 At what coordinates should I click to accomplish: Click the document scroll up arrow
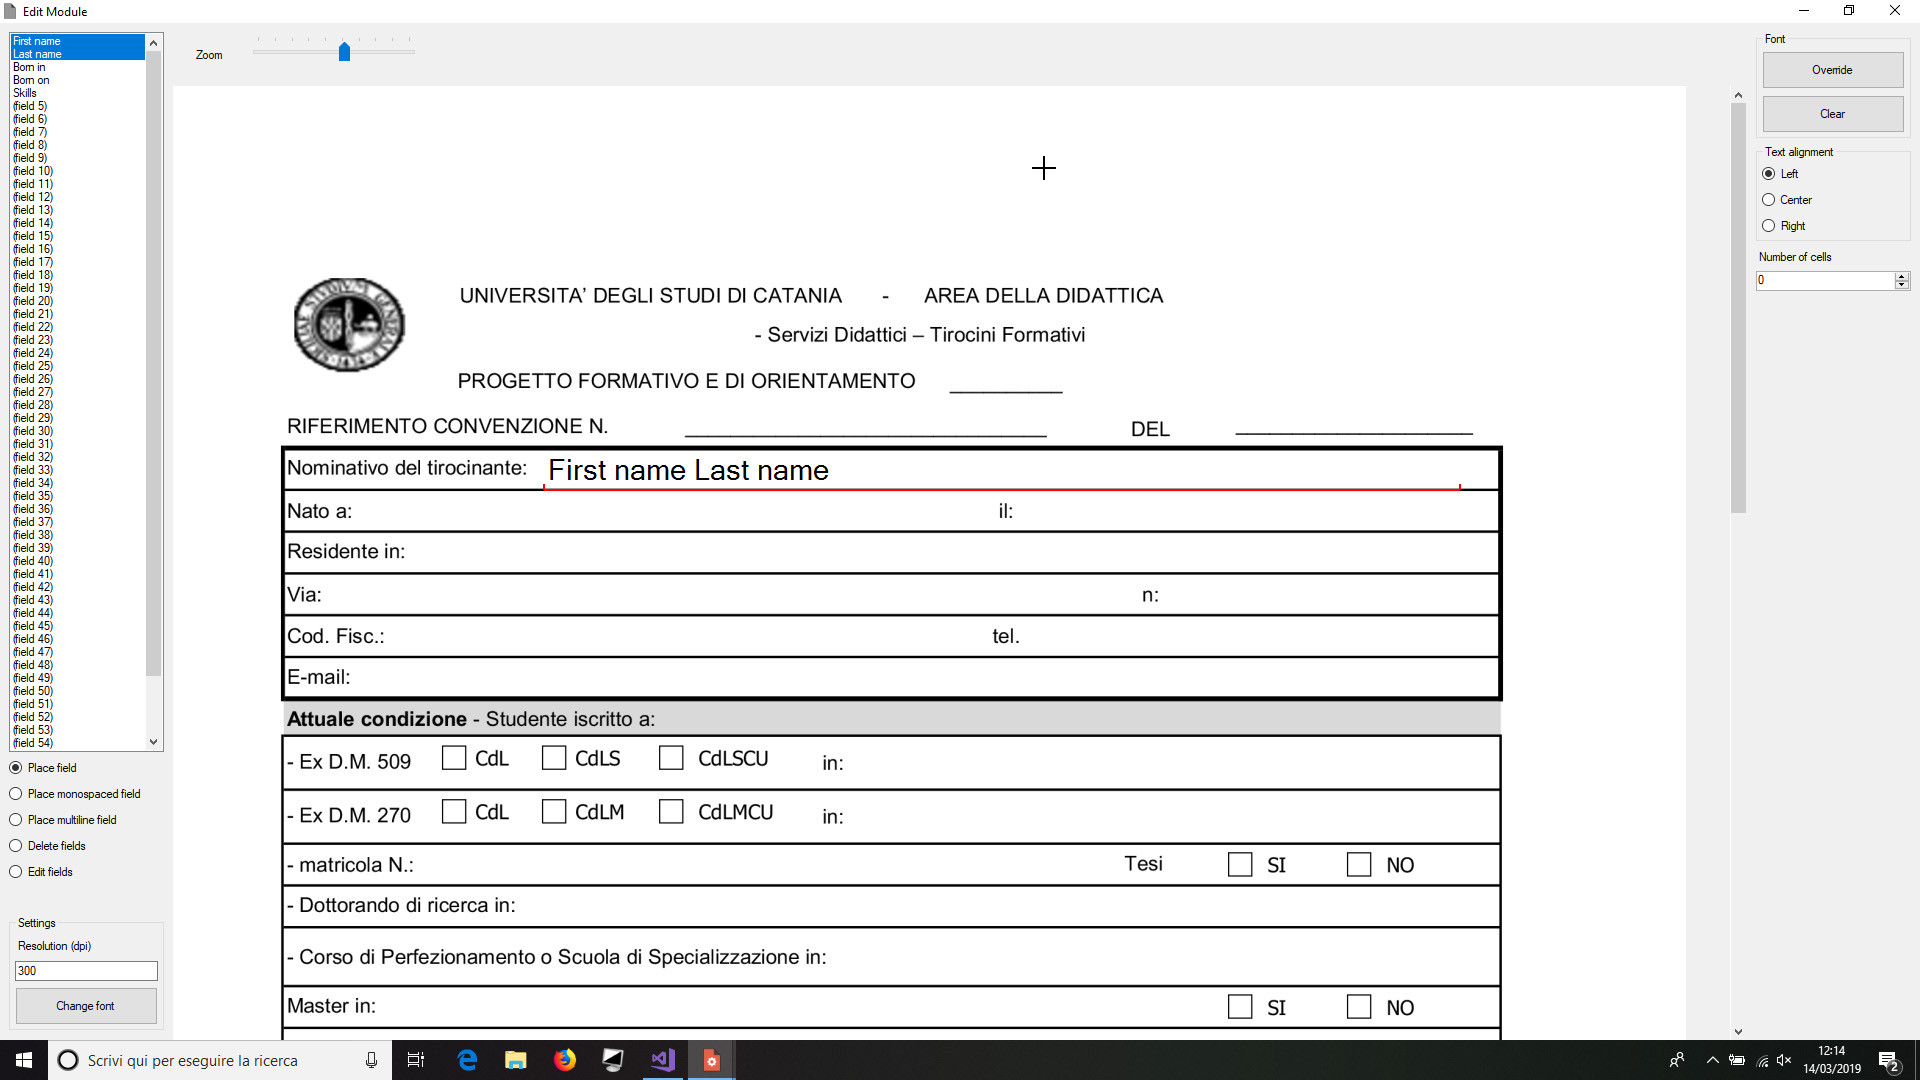(x=1738, y=95)
